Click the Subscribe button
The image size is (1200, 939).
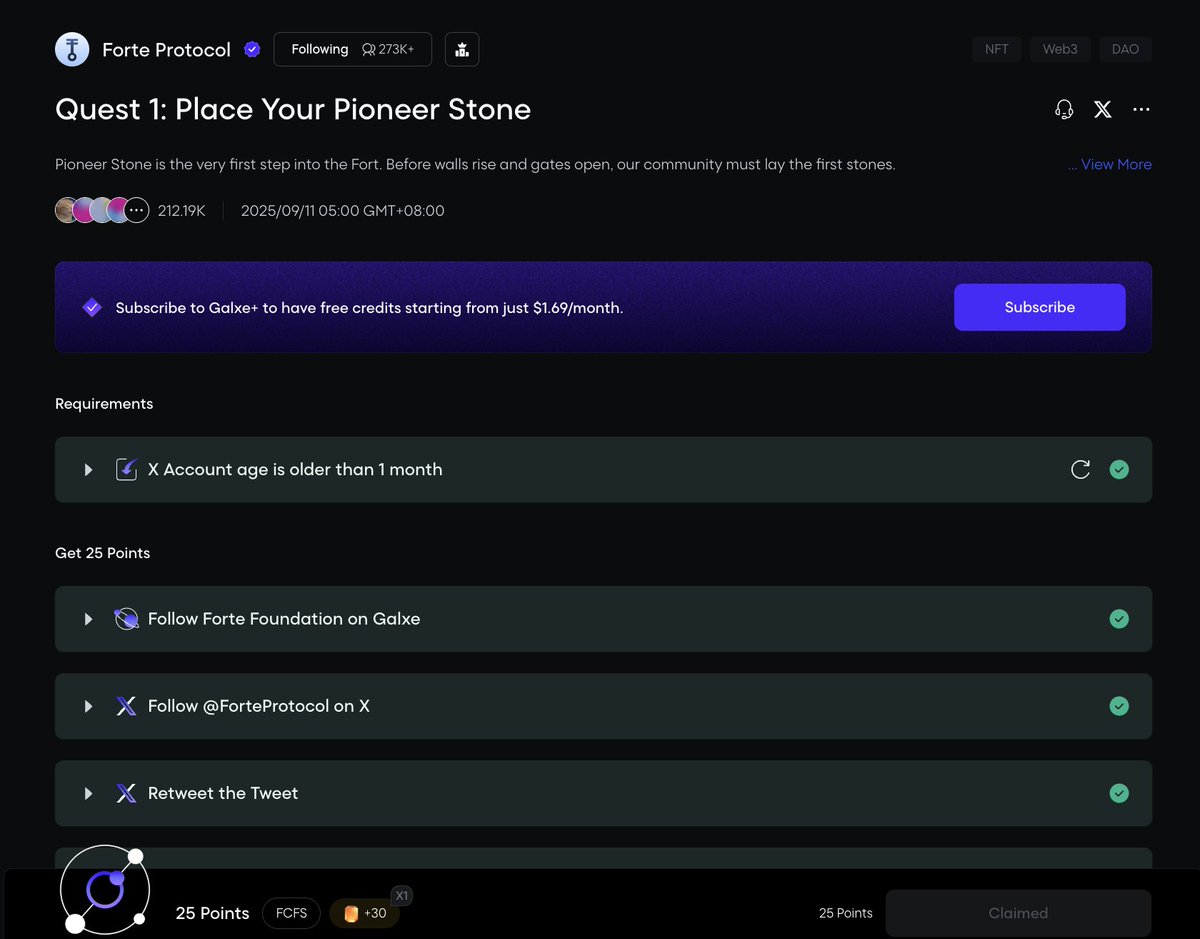[1039, 307]
